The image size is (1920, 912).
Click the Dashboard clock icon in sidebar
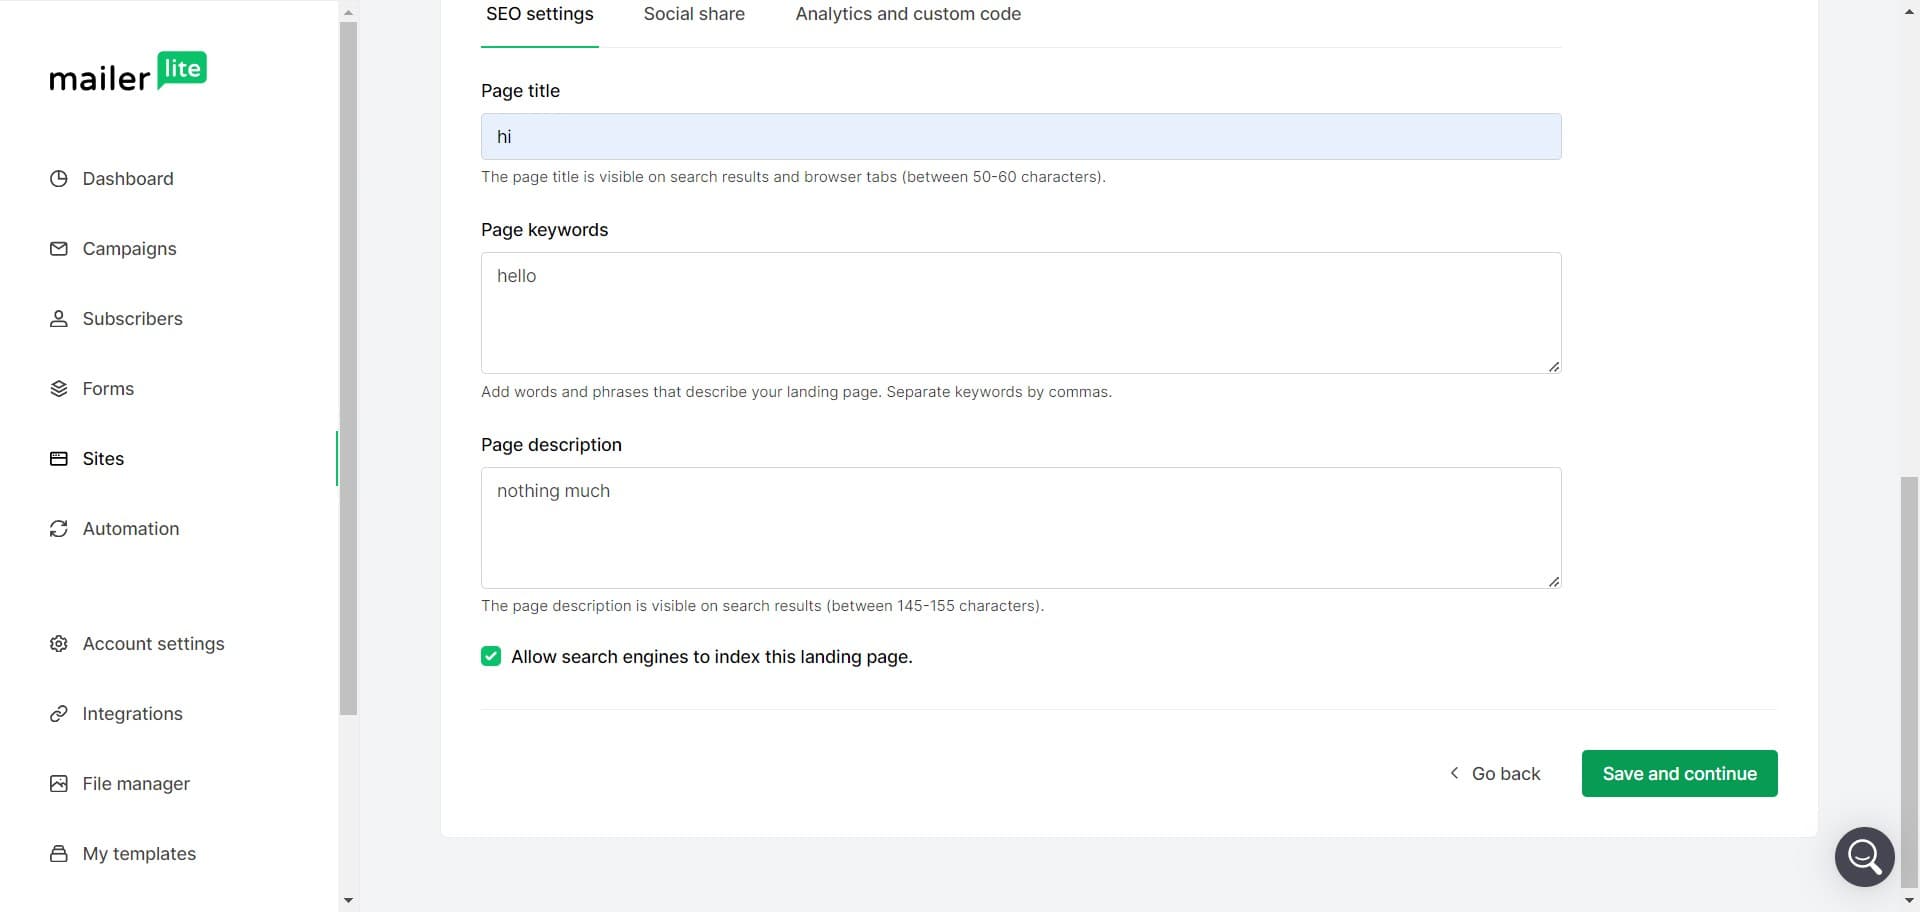[x=59, y=179]
